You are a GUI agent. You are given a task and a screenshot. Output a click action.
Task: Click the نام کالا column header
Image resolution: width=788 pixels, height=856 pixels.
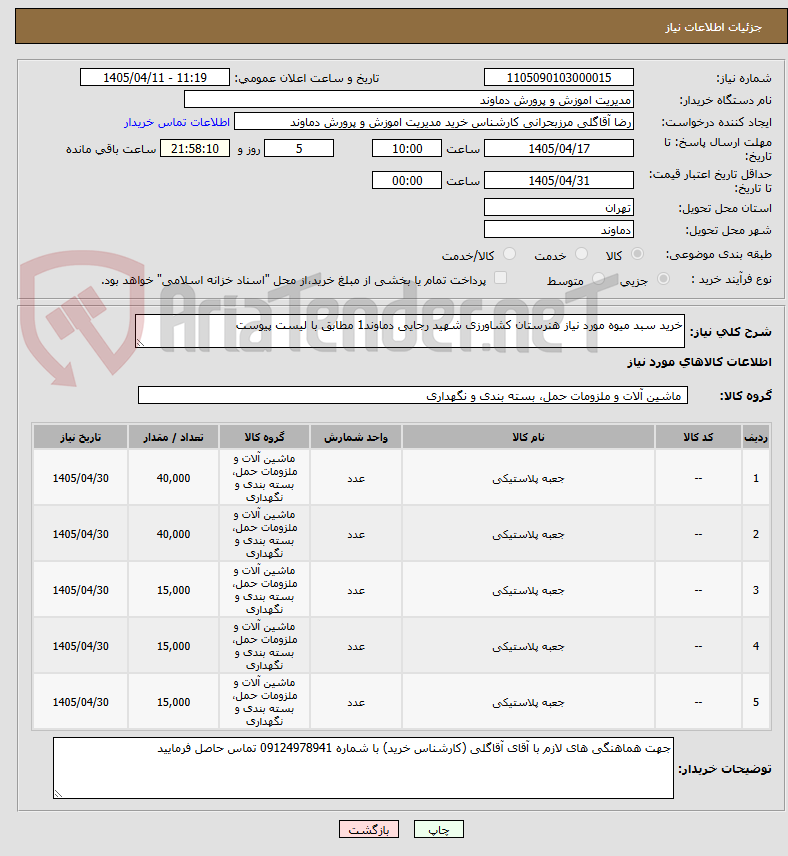tap(528, 437)
